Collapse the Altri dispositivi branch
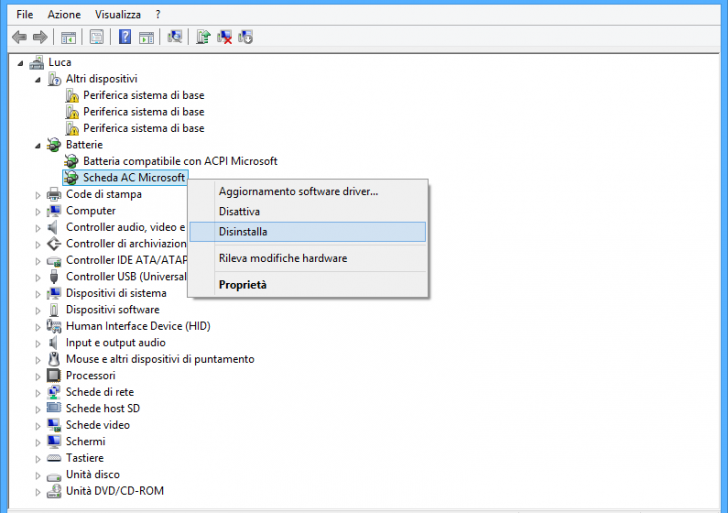Viewport: 728px width, 513px height. 38,80
